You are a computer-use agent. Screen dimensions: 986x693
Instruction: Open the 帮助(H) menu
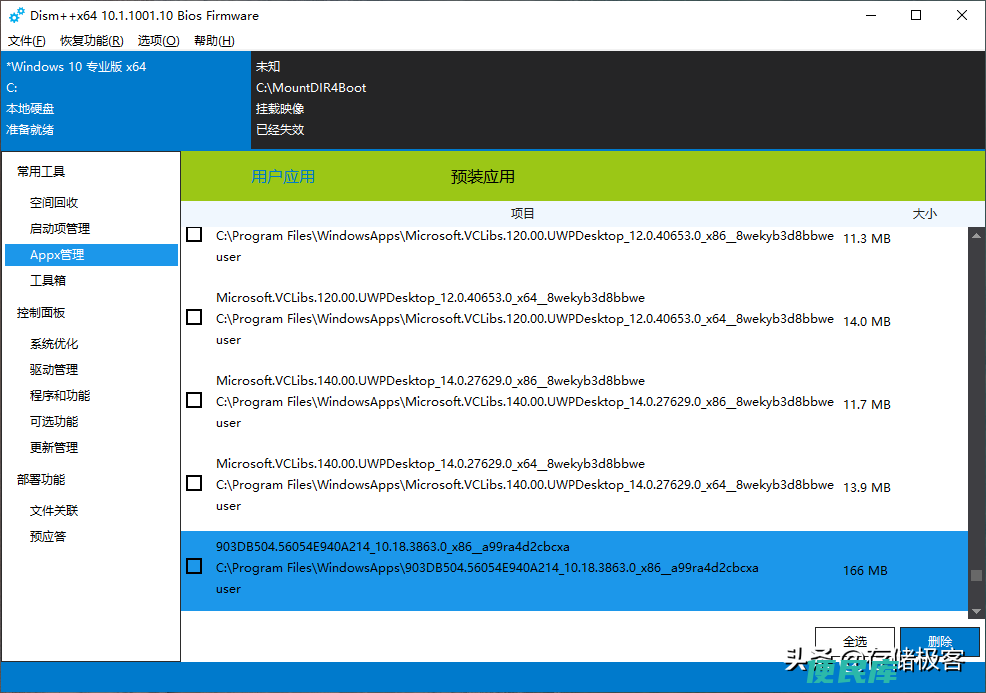214,41
